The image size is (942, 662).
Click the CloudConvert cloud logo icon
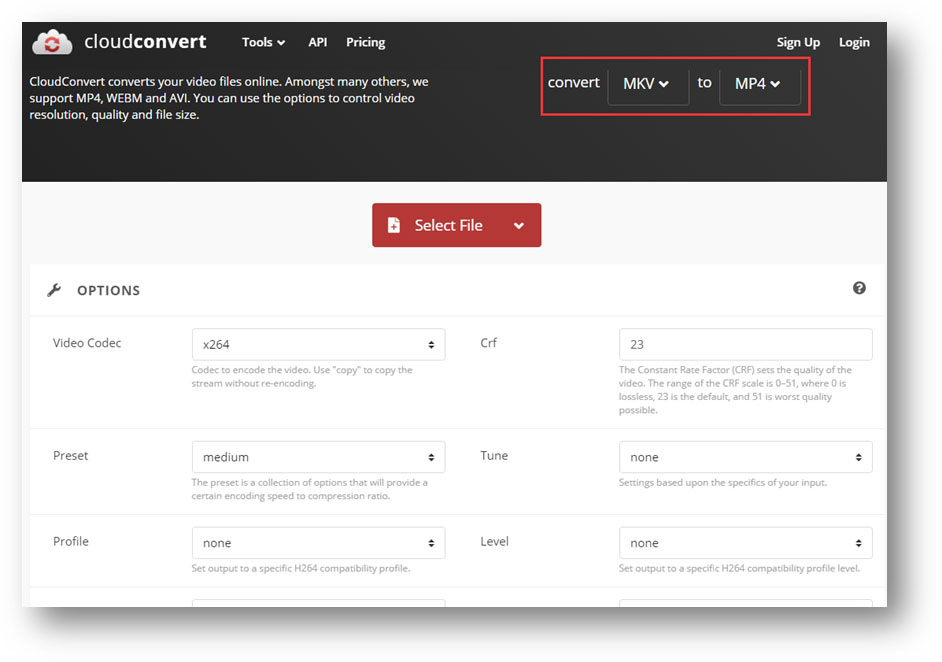[x=52, y=42]
